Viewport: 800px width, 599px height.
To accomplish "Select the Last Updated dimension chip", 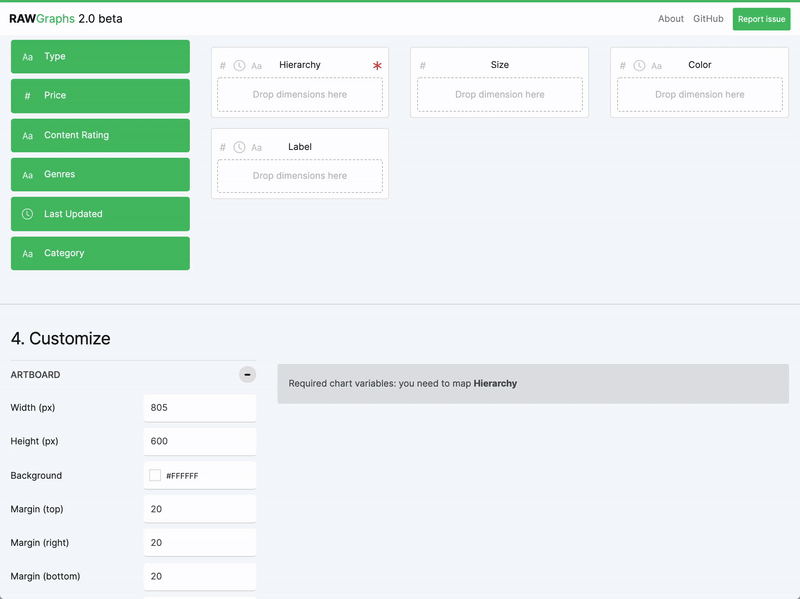I will [x=100, y=214].
